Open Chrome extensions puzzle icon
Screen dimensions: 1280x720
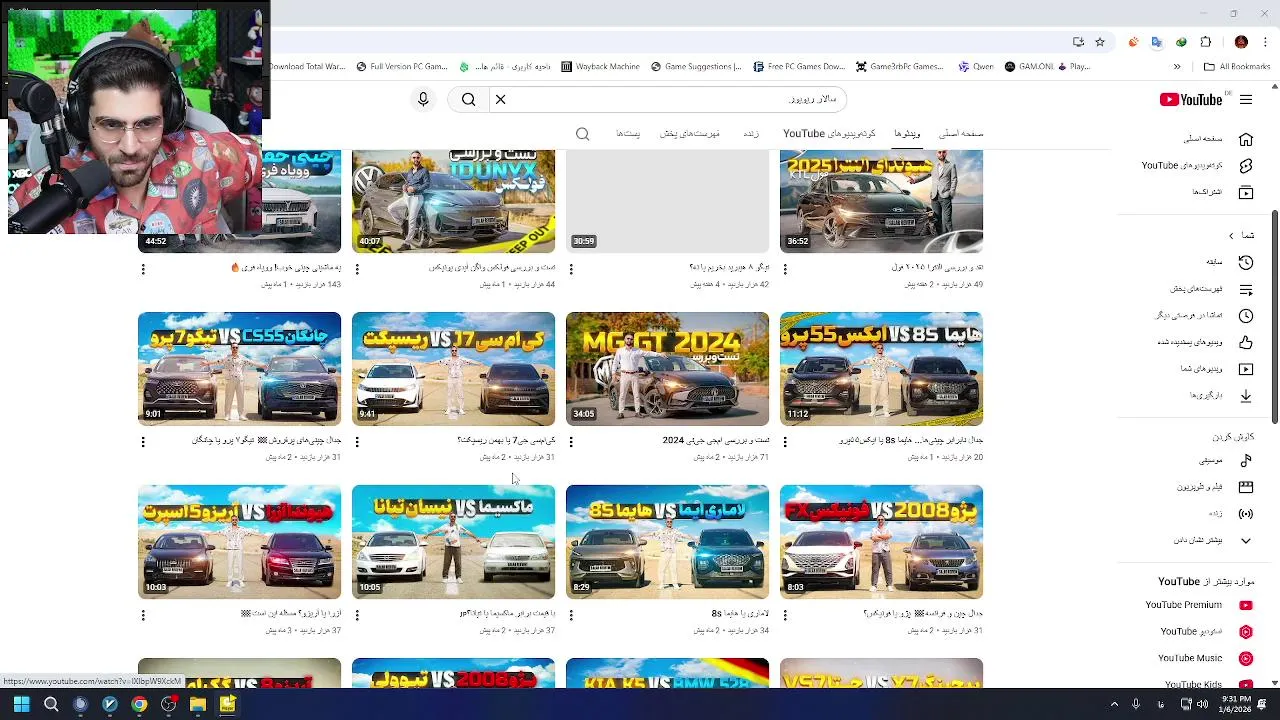point(1206,42)
